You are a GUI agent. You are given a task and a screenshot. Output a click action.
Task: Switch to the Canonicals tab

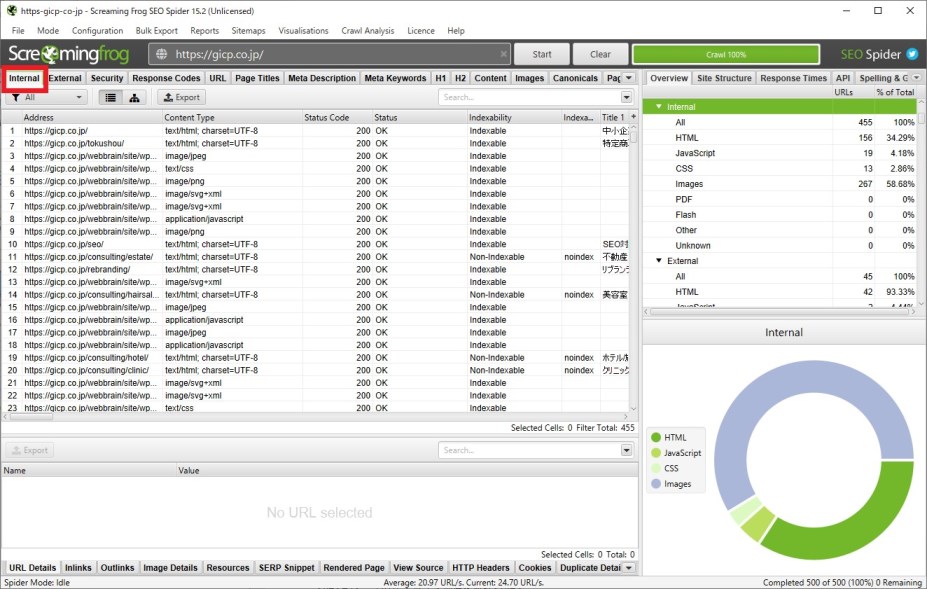tap(575, 78)
